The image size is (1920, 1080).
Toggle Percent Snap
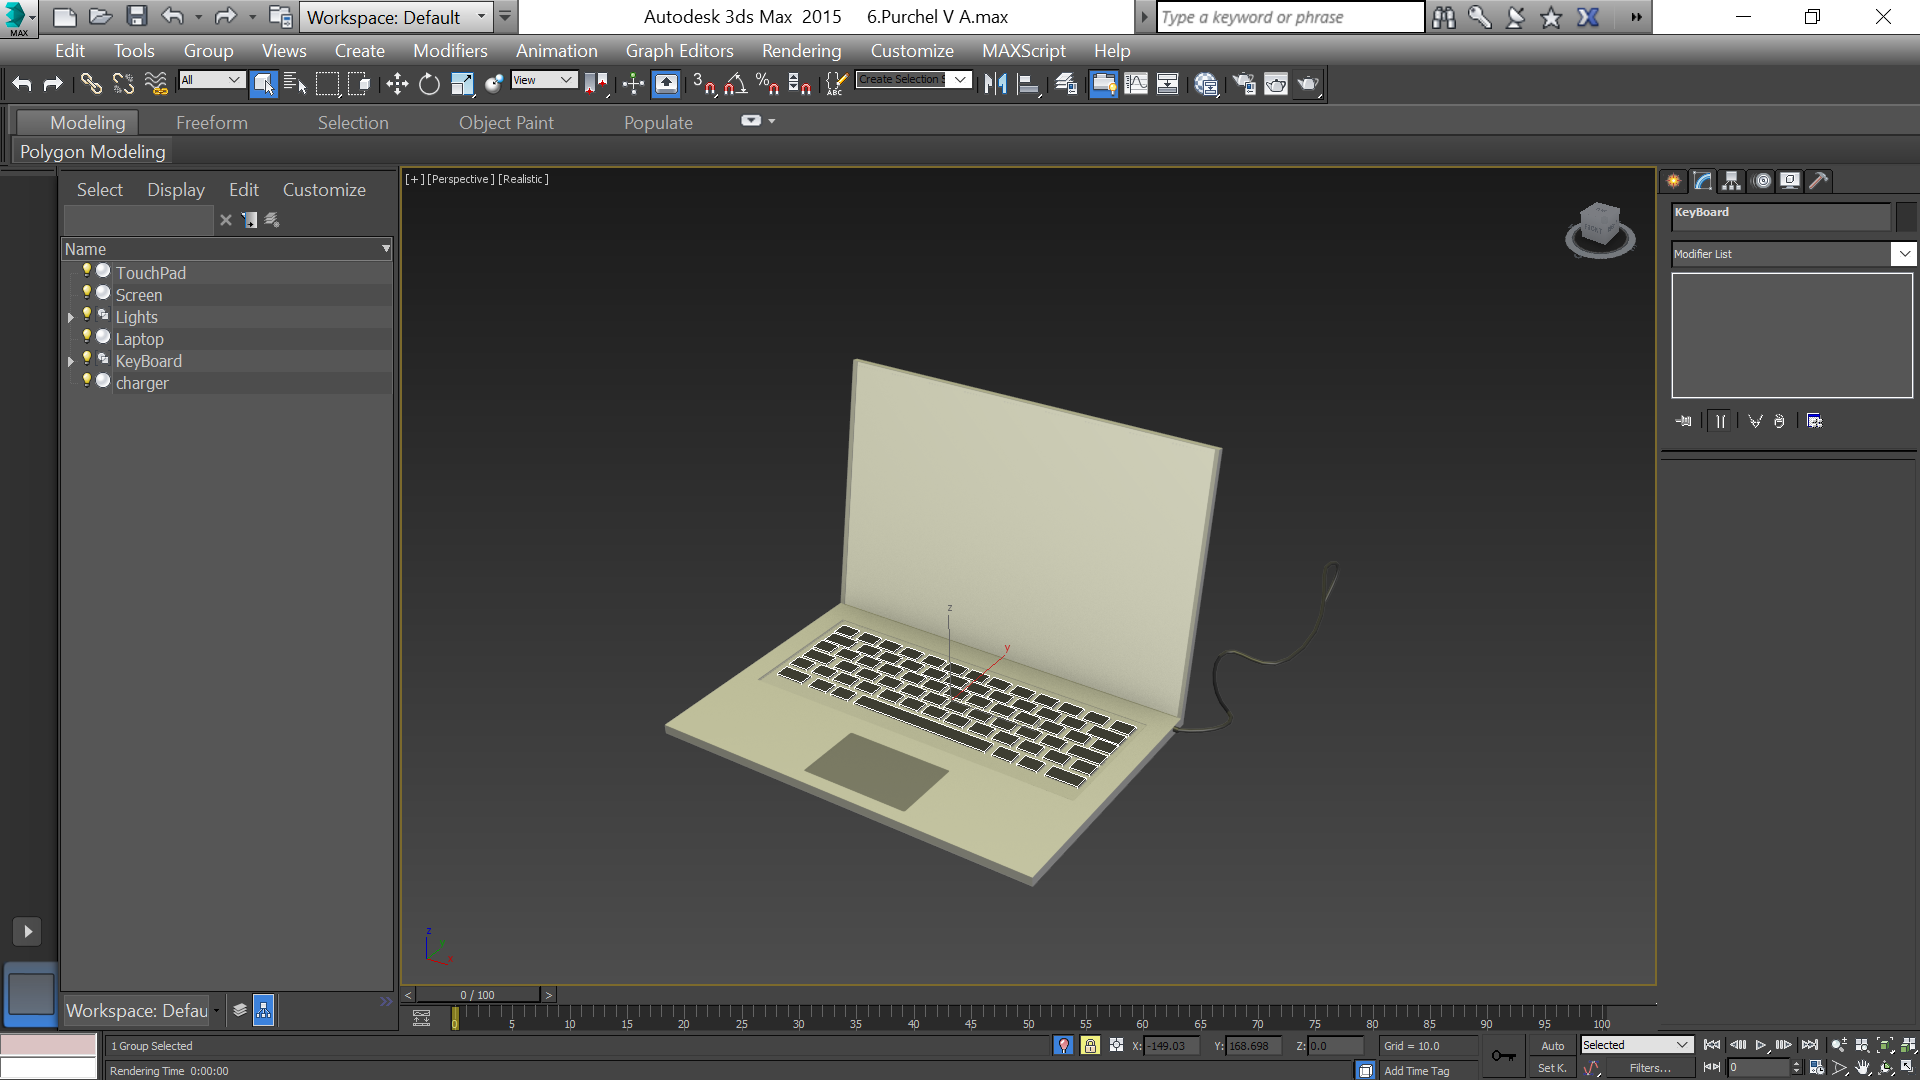768,84
